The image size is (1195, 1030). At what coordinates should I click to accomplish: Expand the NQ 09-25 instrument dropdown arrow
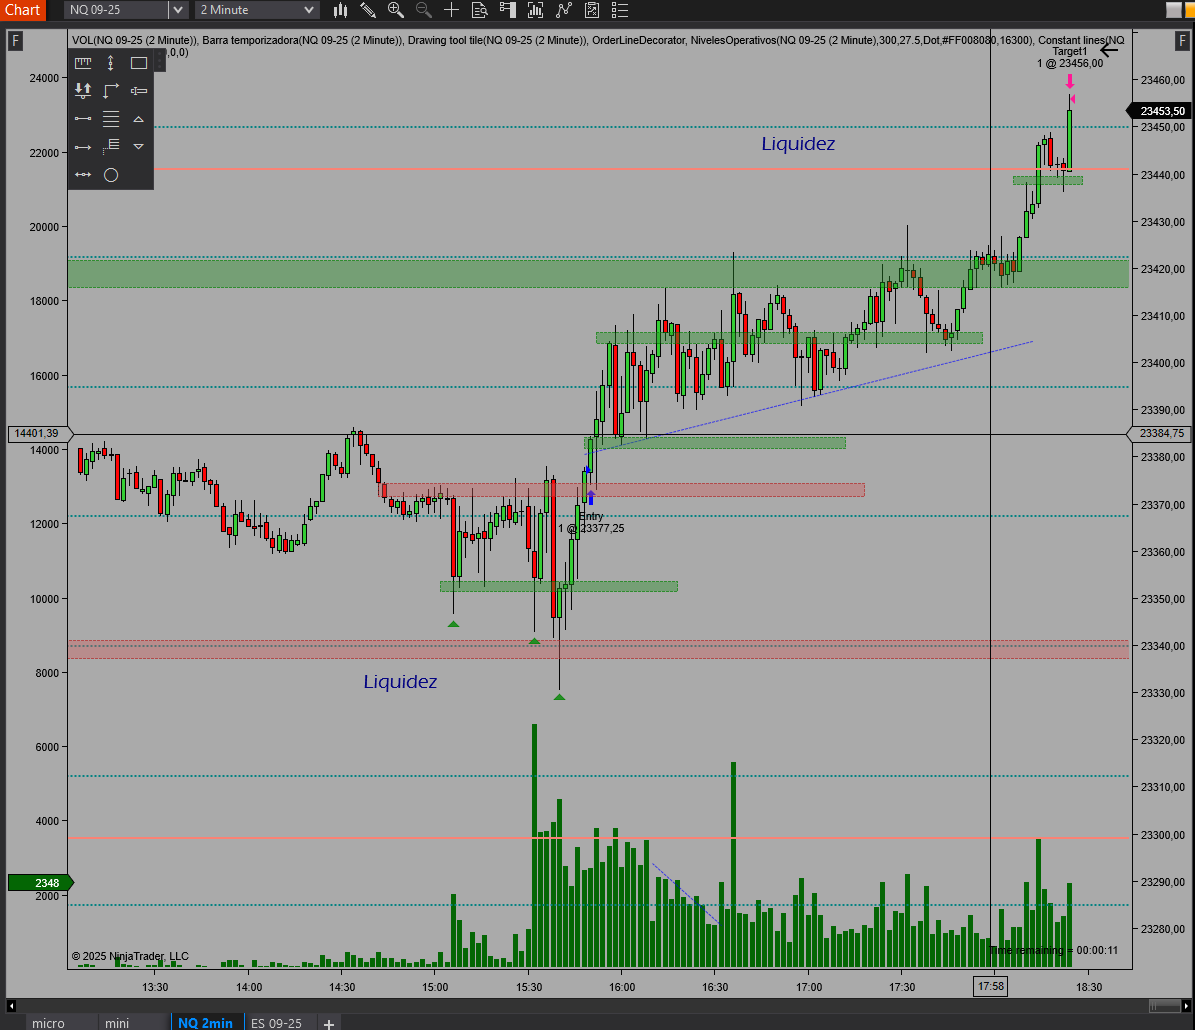[x=178, y=10]
